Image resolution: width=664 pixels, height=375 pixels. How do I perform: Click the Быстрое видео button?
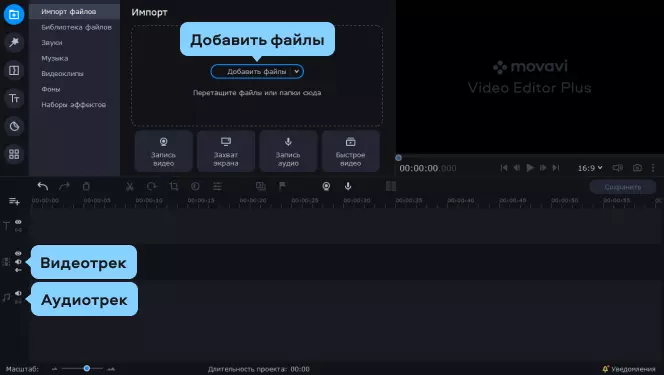(350, 151)
